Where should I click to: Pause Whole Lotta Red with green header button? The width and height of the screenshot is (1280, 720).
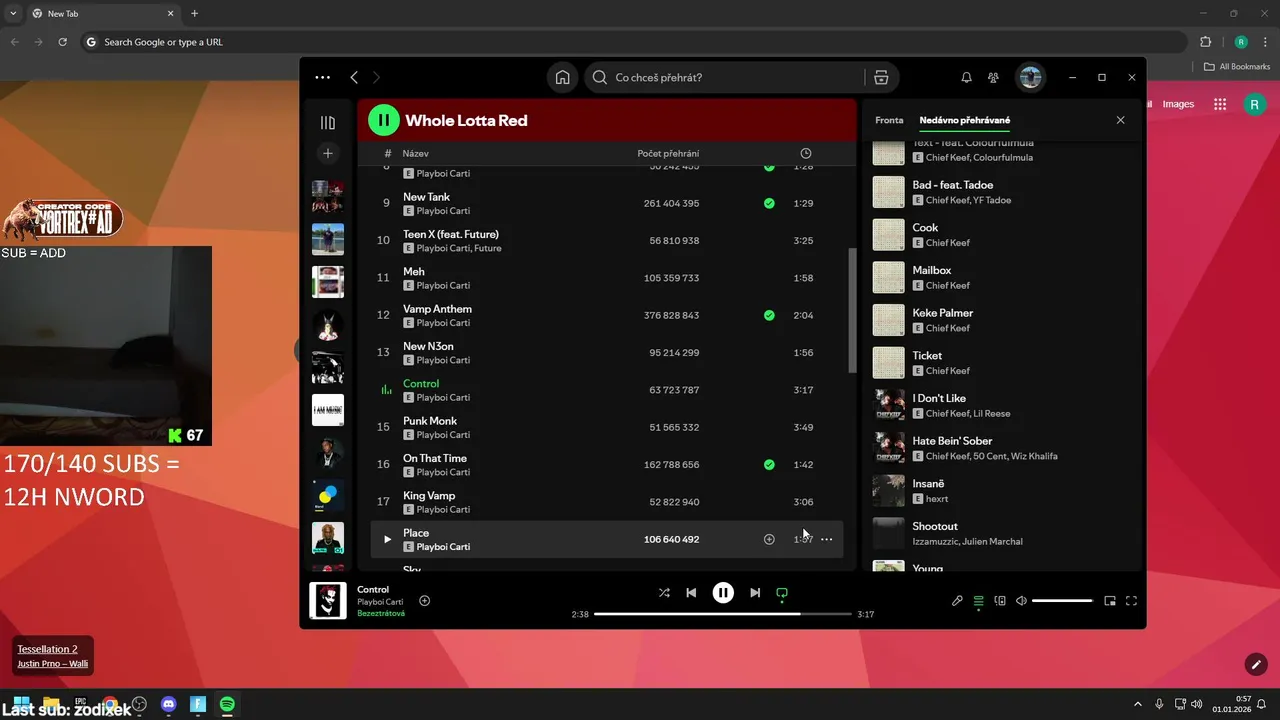(x=384, y=120)
